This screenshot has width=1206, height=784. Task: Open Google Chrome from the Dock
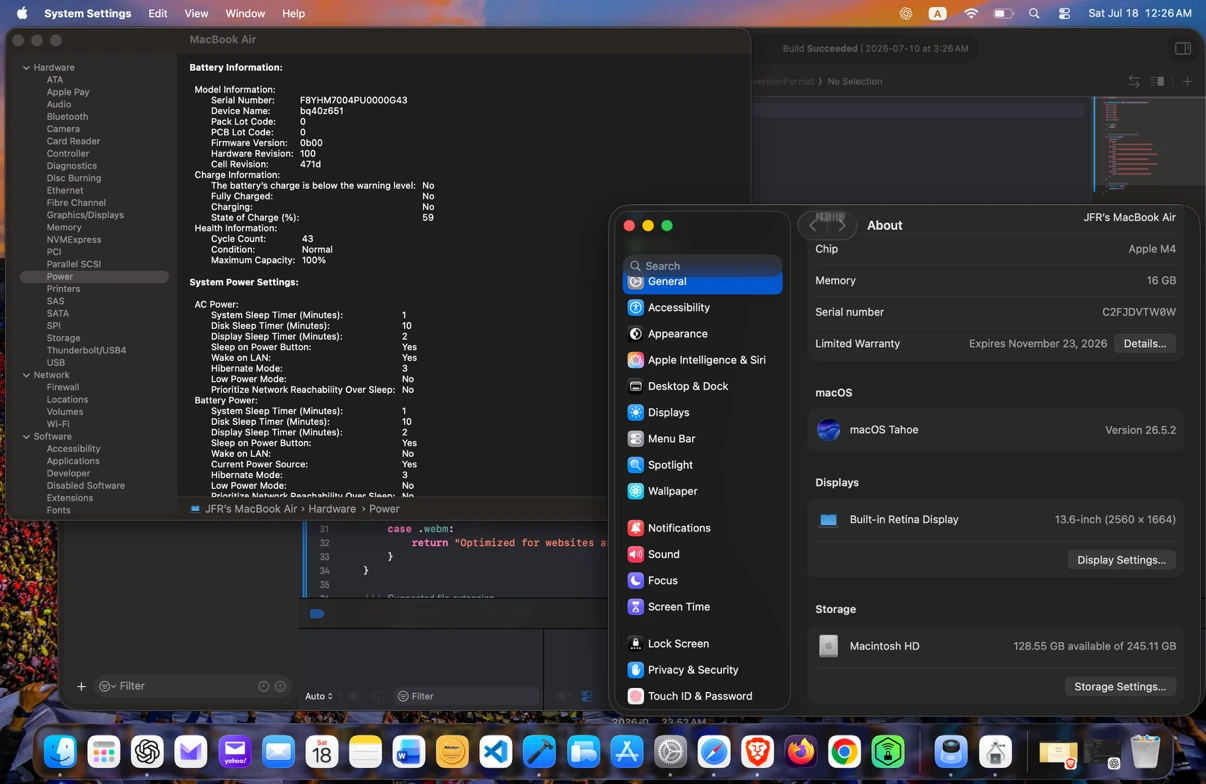[844, 751]
